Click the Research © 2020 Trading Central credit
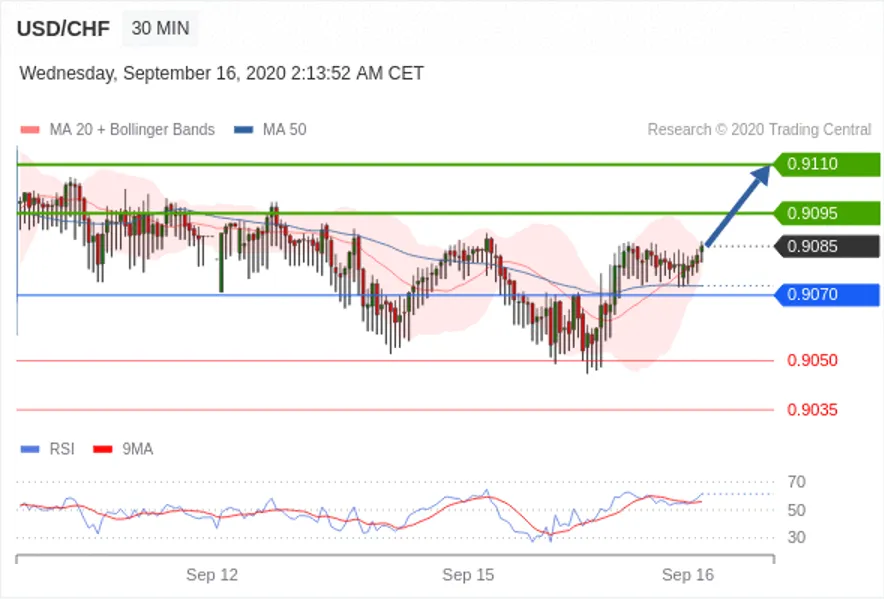 [x=759, y=130]
